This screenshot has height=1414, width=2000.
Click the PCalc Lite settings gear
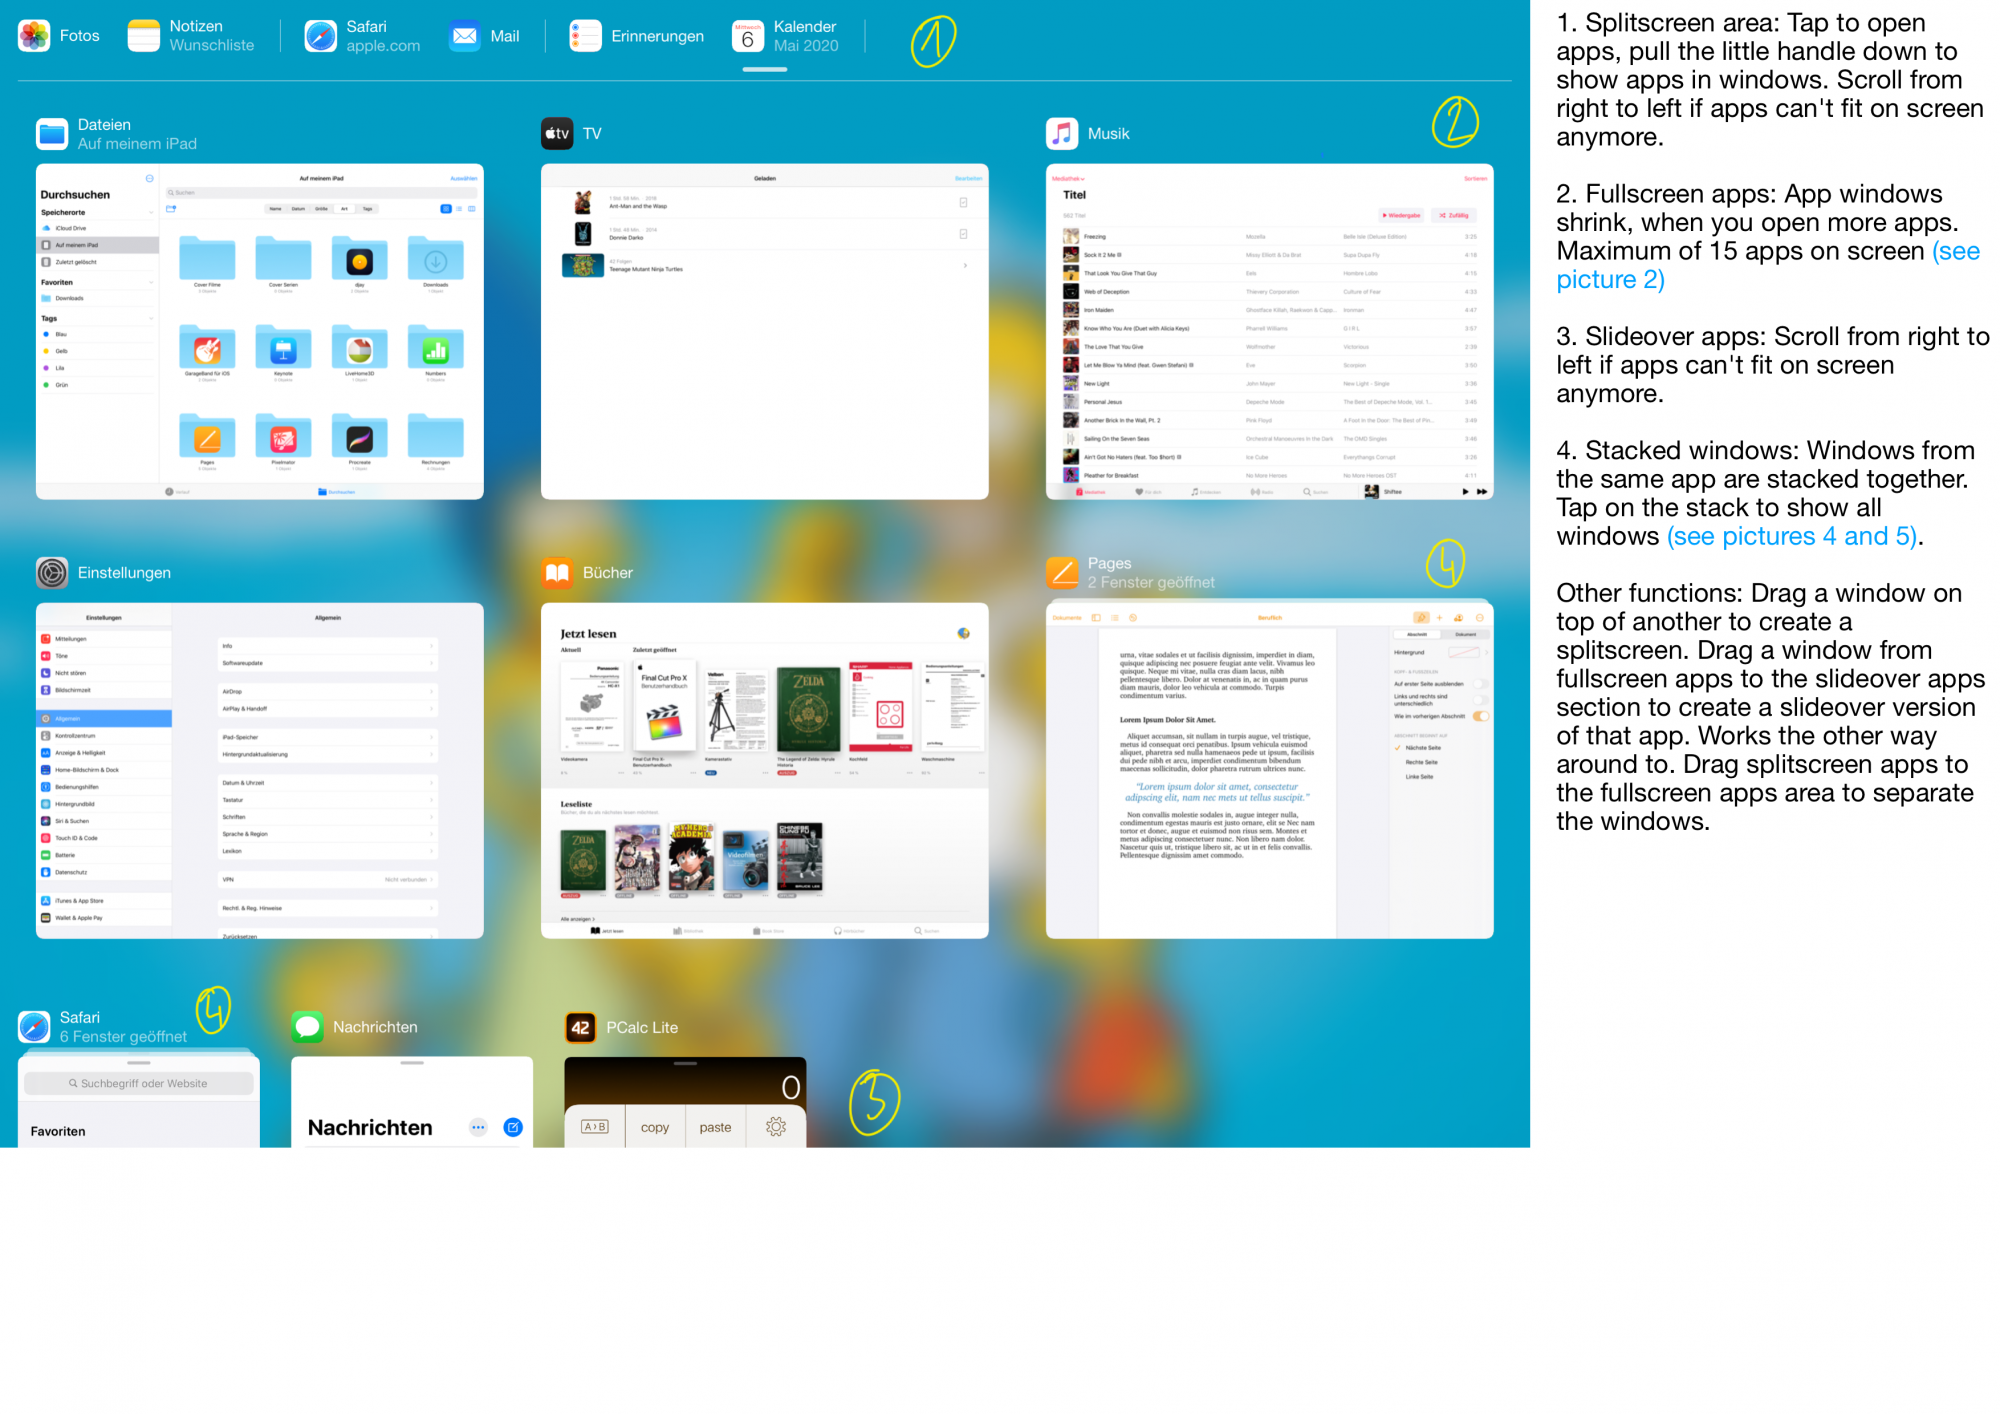[776, 1127]
